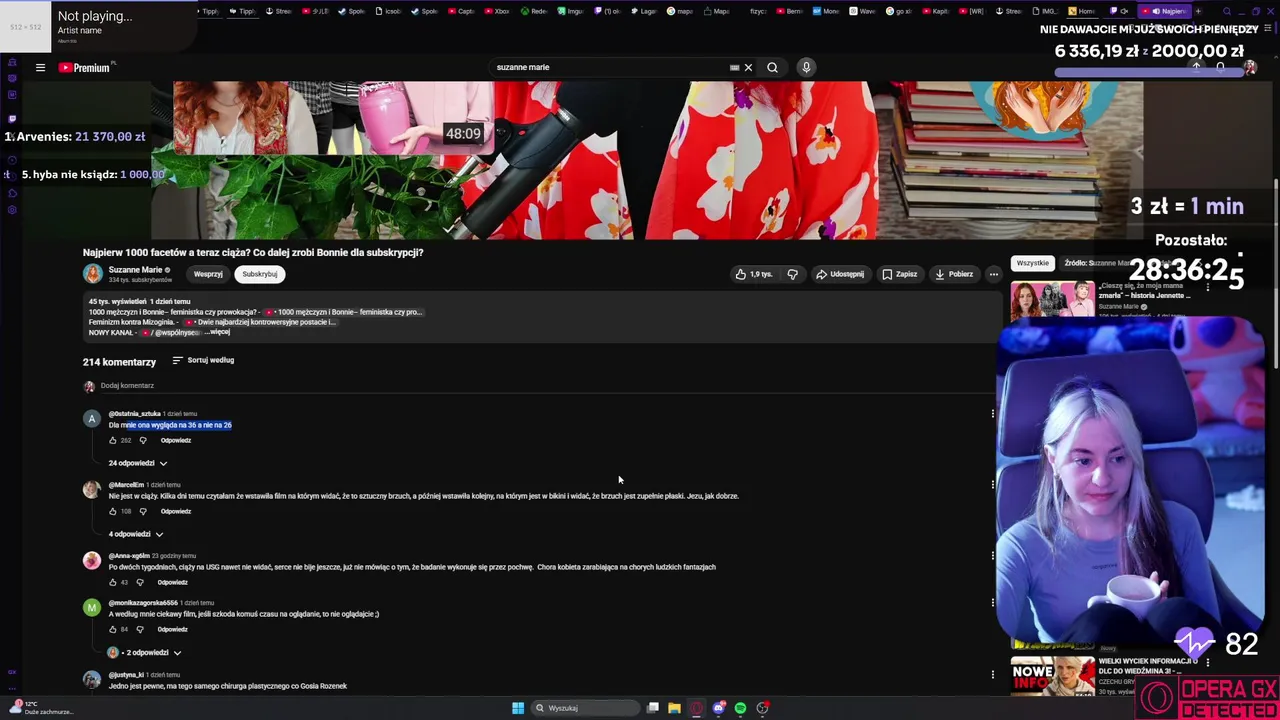Click the Zapisz save button

pyautogui.click(x=899, y=274)
